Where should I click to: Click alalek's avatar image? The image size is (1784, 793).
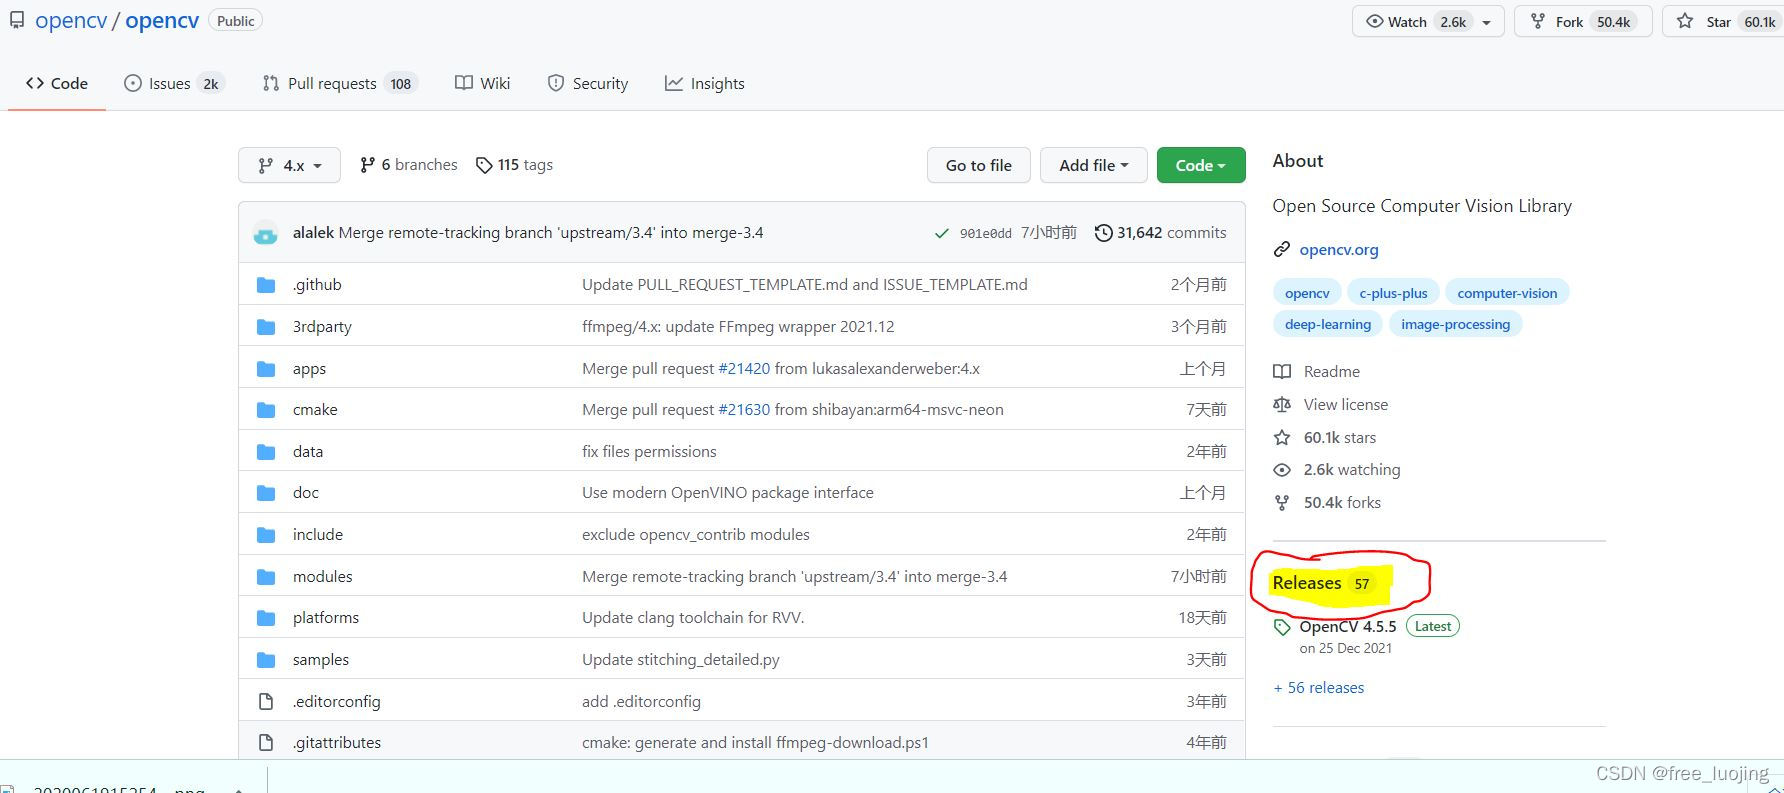pyautogui.click(x=265, y=233)
